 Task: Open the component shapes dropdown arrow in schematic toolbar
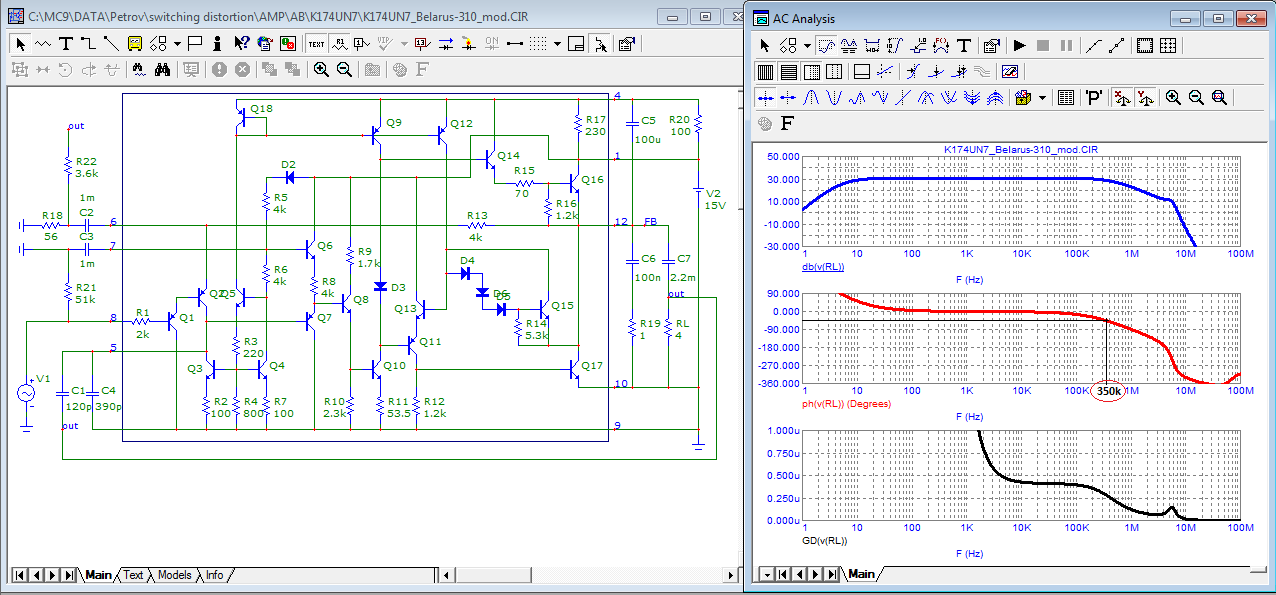pyautogui.click(x=177, y=44)
